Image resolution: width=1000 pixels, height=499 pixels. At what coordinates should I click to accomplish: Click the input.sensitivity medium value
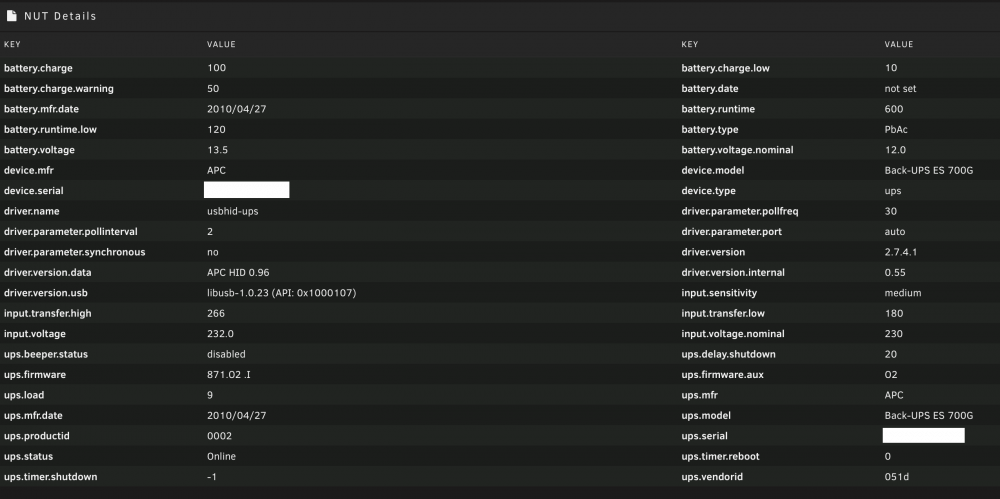pyautogui.click(x=903, y=293)
